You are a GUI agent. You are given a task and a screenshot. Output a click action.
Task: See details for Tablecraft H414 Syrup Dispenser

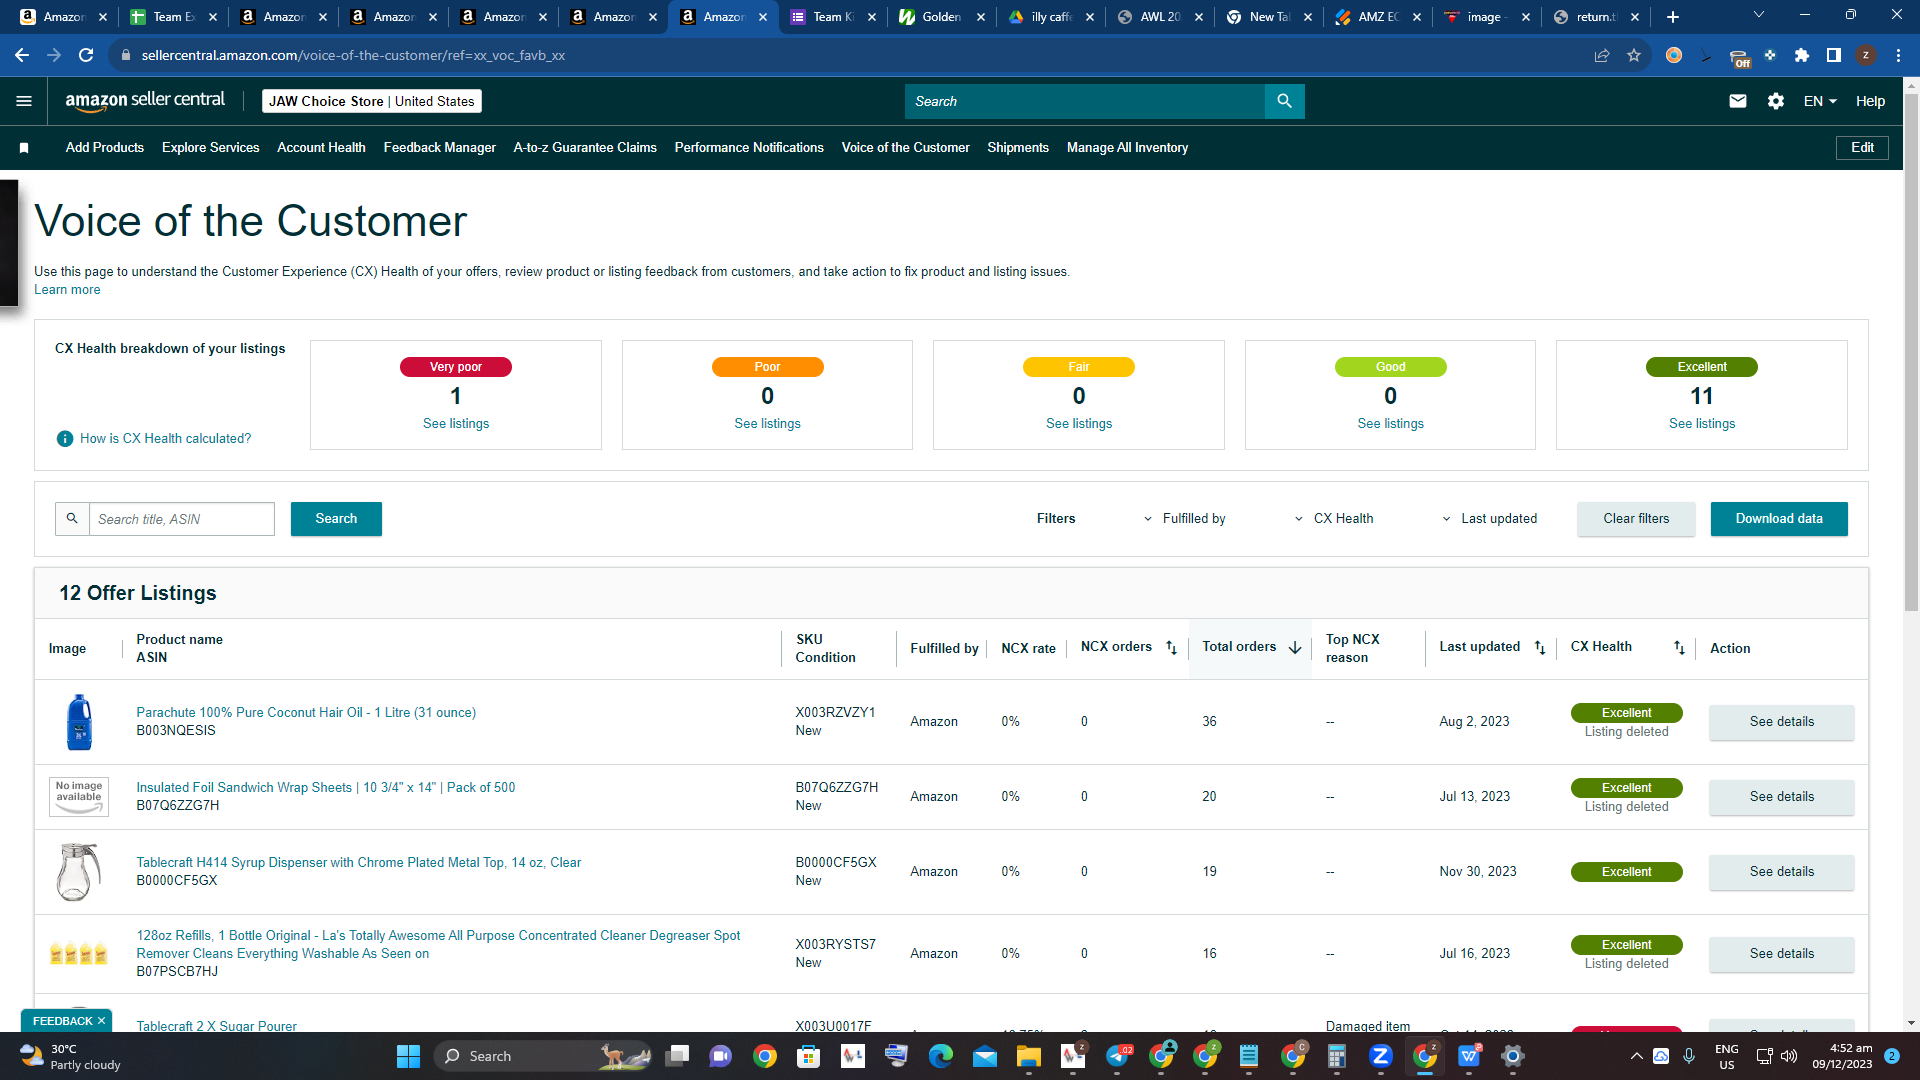(1781, 872)
